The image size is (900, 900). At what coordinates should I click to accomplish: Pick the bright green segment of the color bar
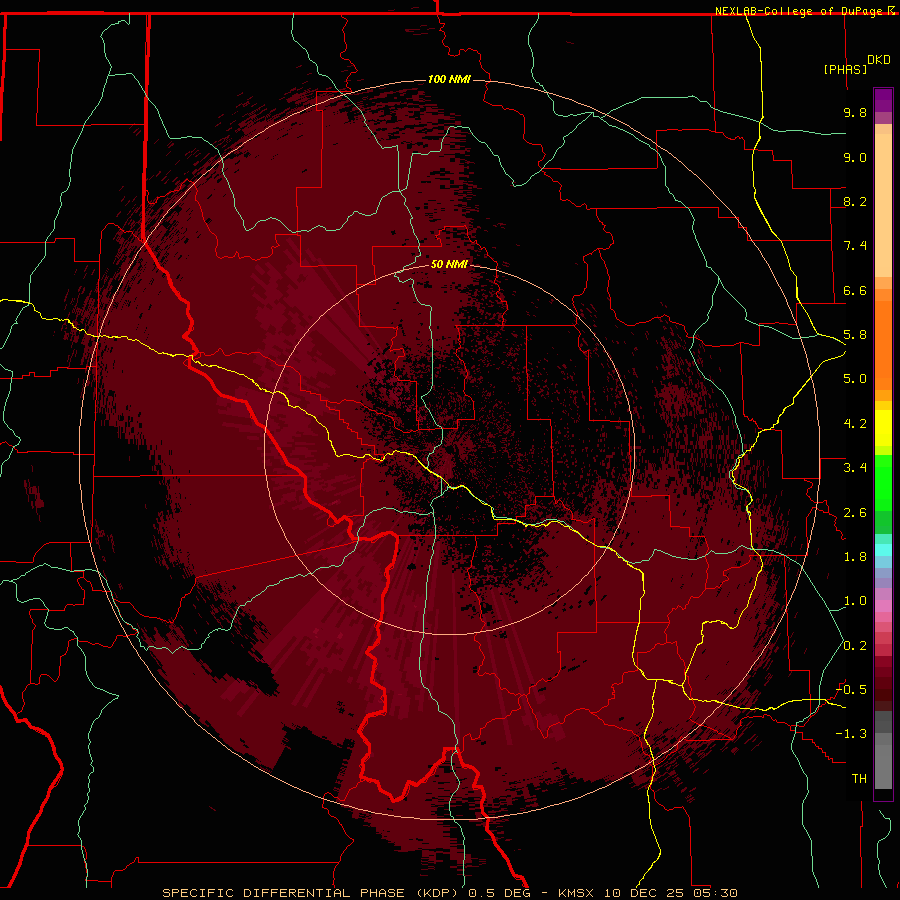[883, 482]
